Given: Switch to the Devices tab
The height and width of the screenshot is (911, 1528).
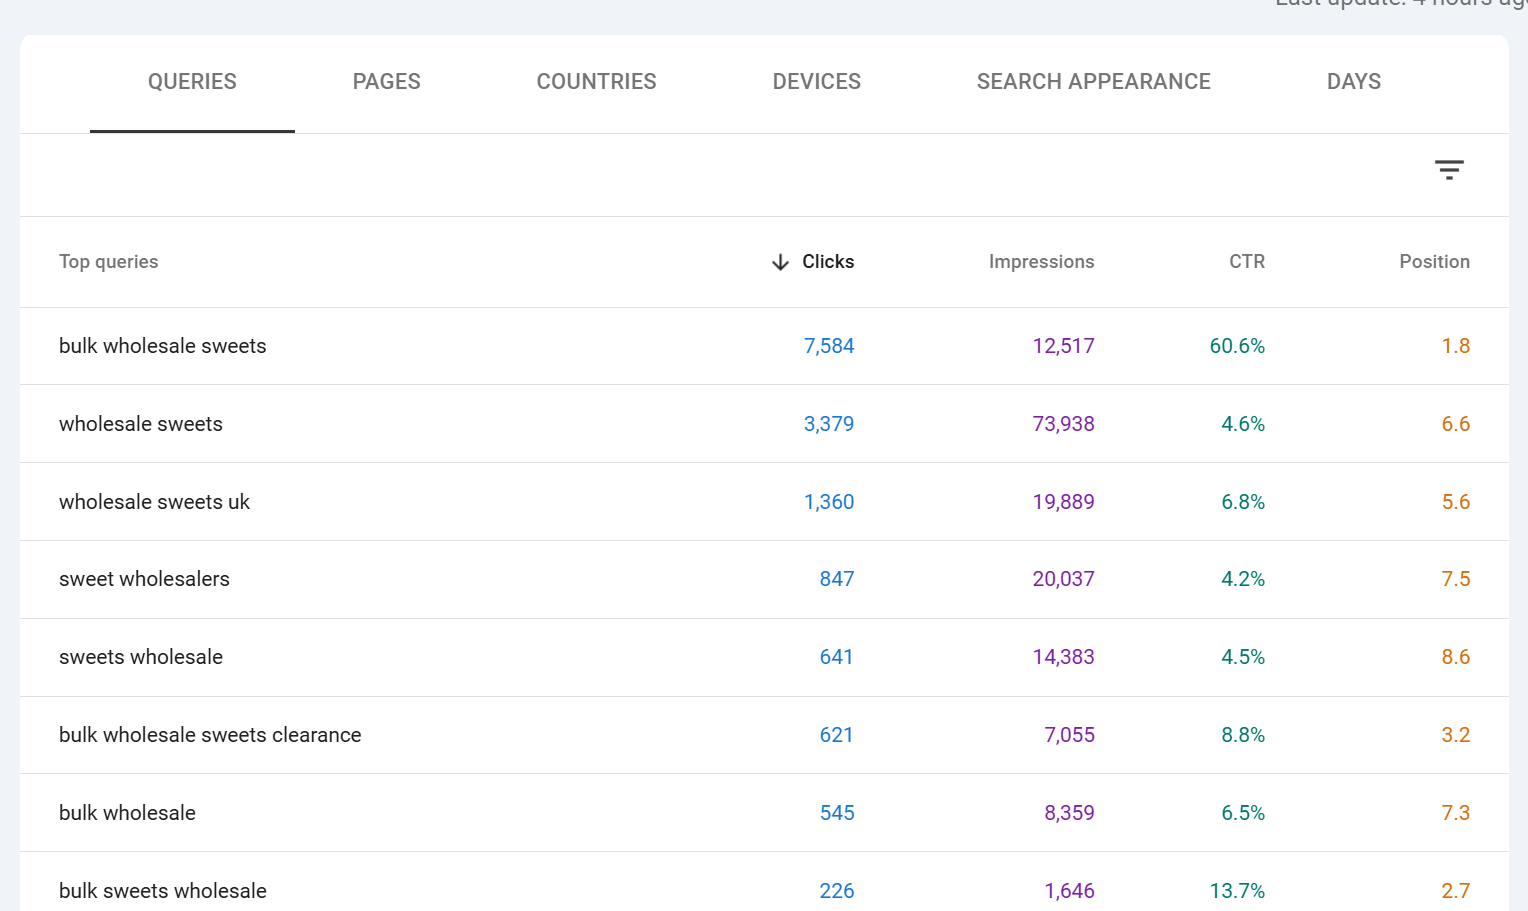Looking at the screenshot, I should click(816, 82).
